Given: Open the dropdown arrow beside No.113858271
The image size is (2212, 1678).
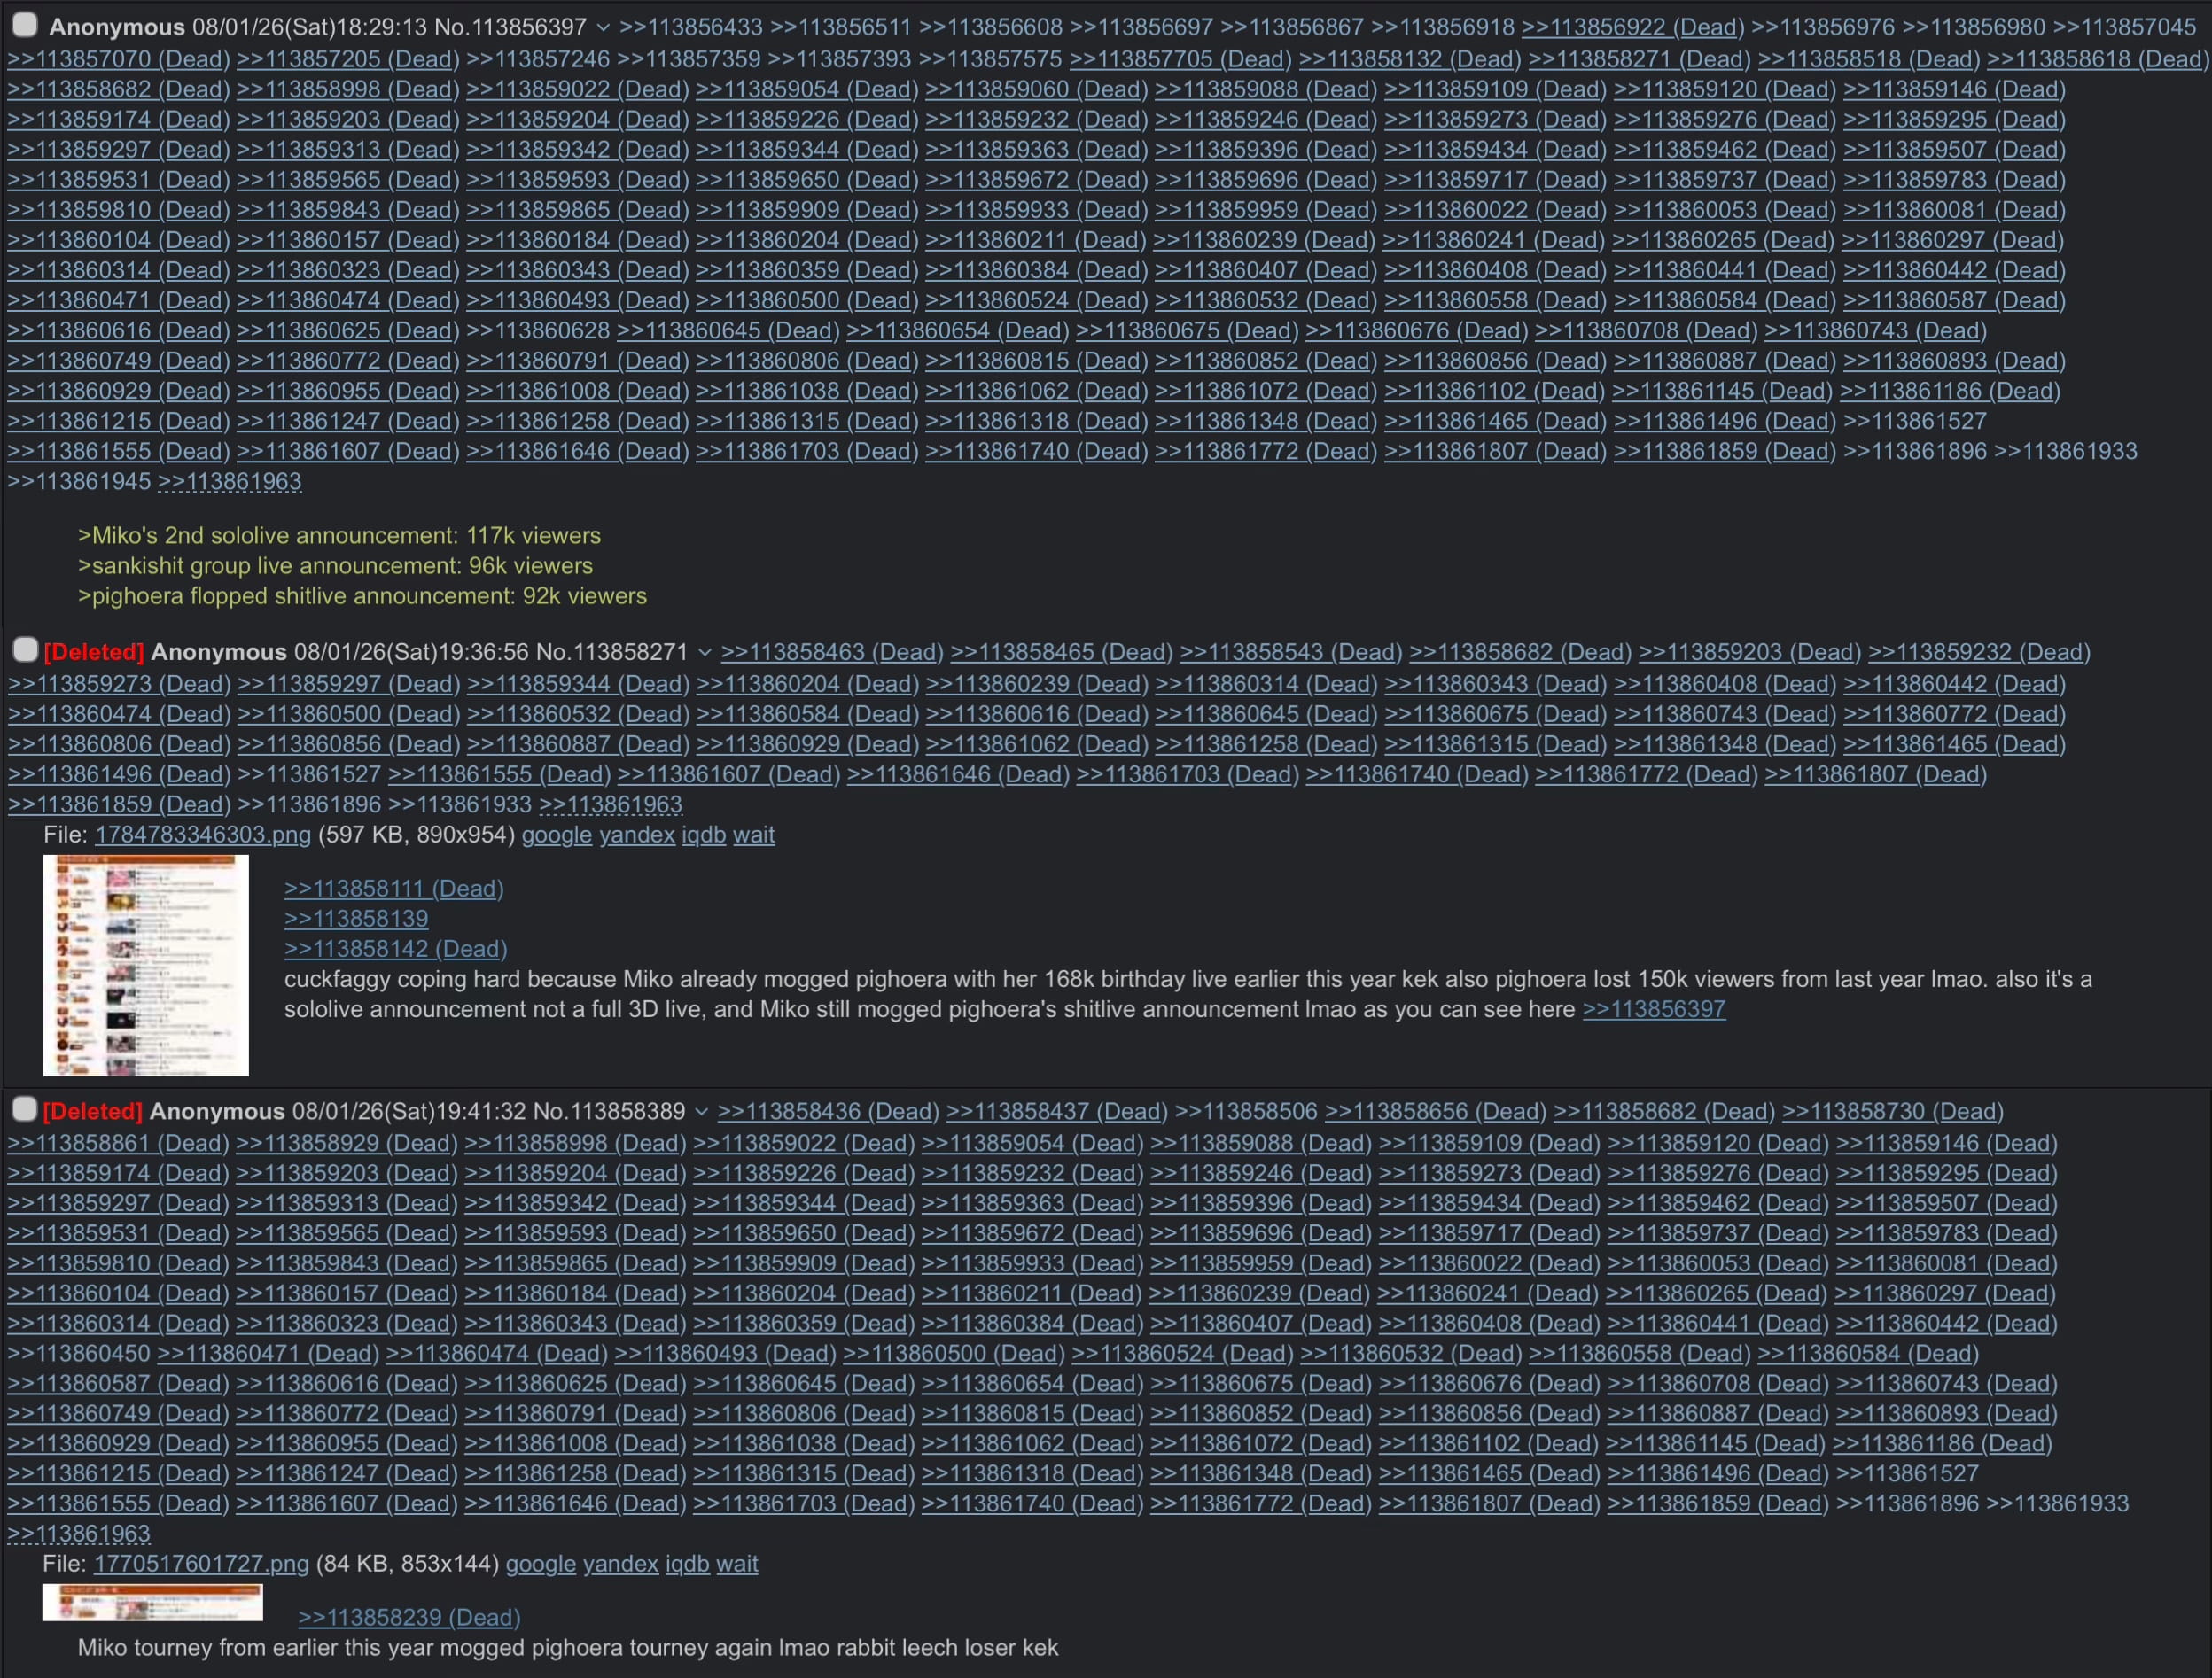Looking at the screenshot, I should click(x=705, y=653).
